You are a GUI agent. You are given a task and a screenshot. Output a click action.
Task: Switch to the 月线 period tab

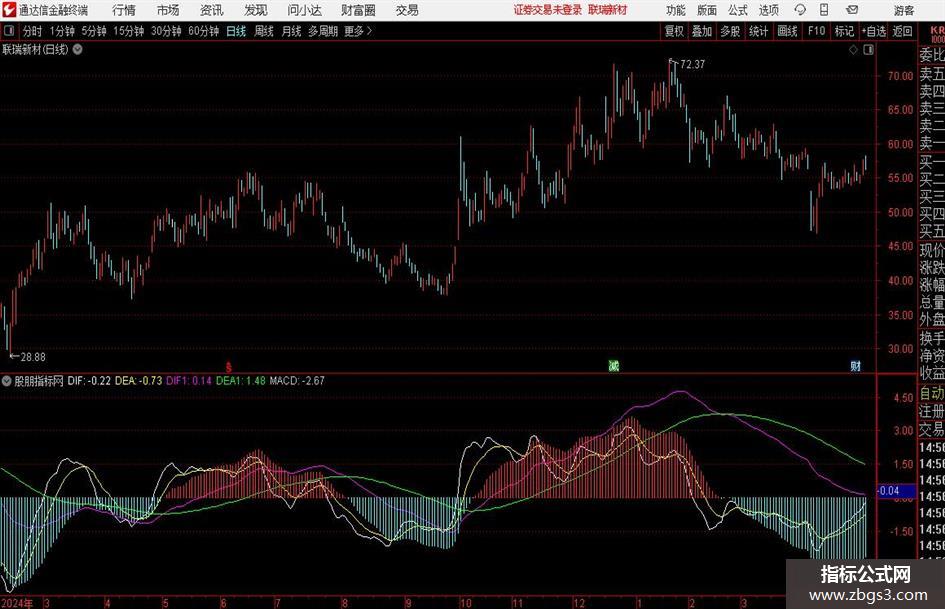pyautogui.click(x=292, y=31)
